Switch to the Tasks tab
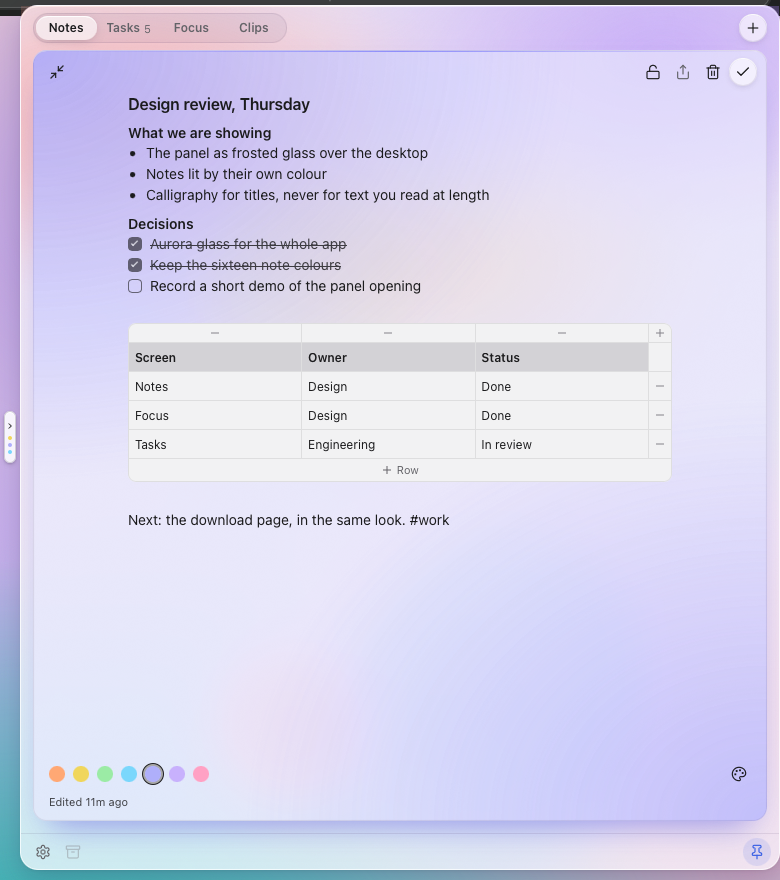 [129, 28]
